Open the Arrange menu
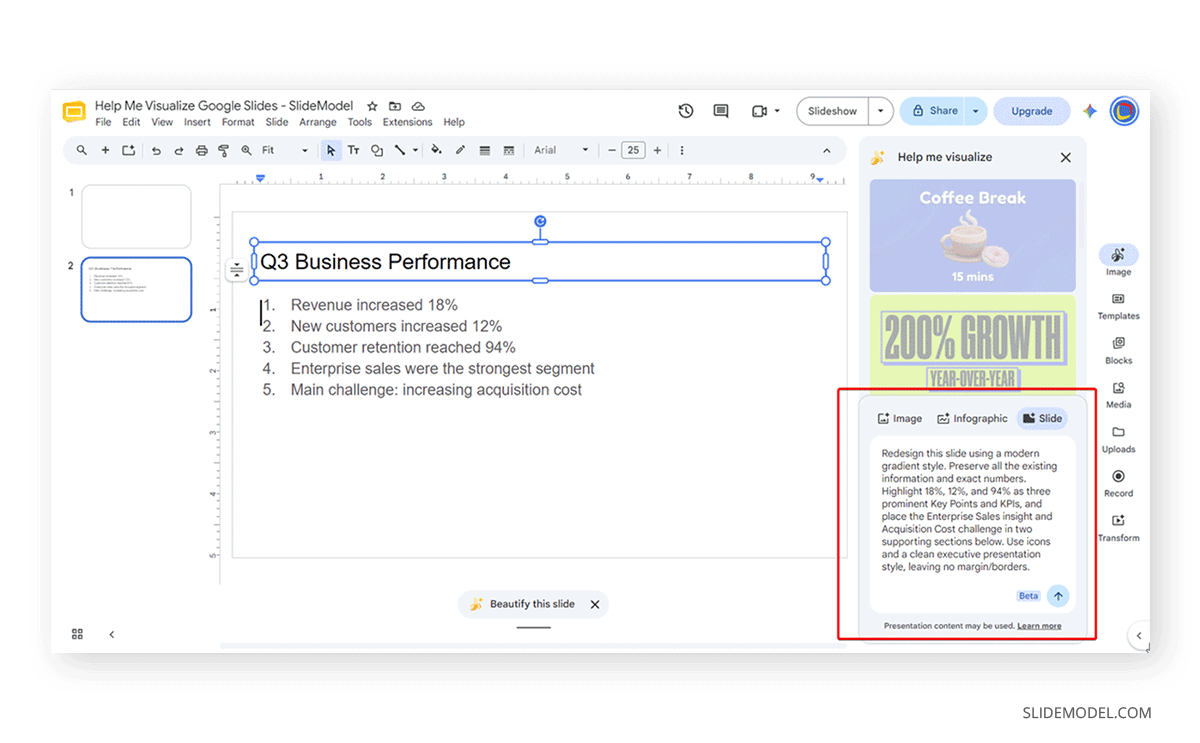The width and height of the screenshot is (1200, 743). (318, 122)
